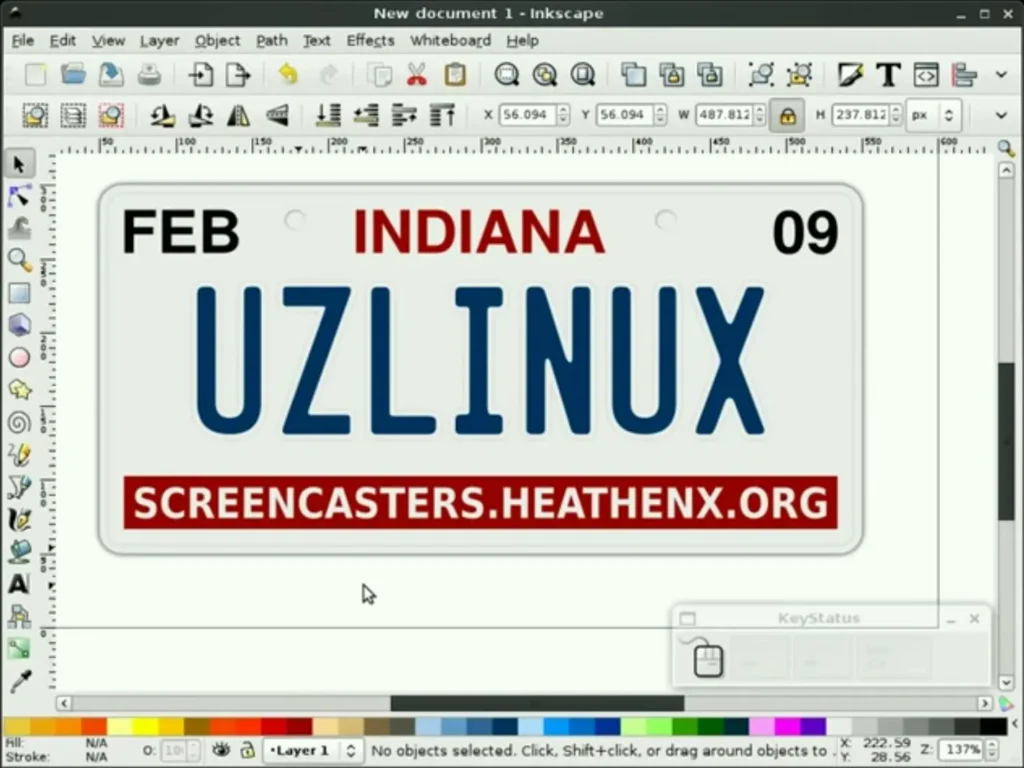This screenshot has height=768, width=1024.
Task: Click the Save document icon
Action: tap(111, 74)
